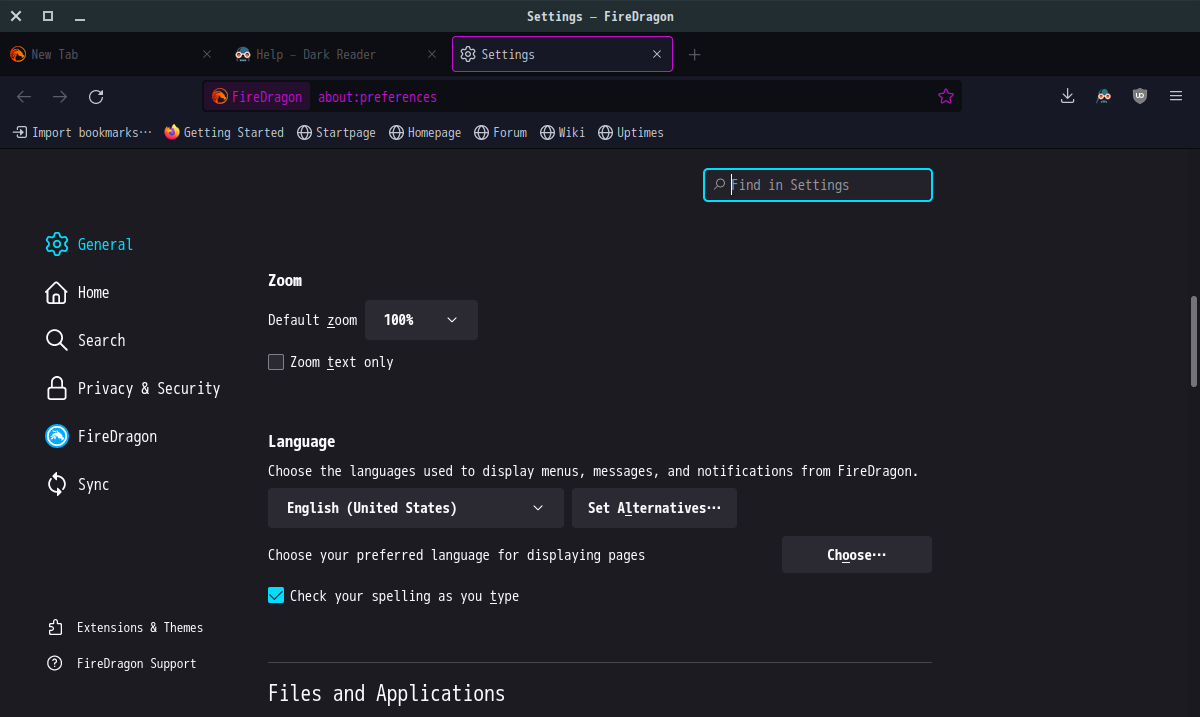Image resolution: width=1200 pixels, height=717 pixels.
Task: Open the Homepage bookmark
Action: pyautogui.click(x=425, y=132)
